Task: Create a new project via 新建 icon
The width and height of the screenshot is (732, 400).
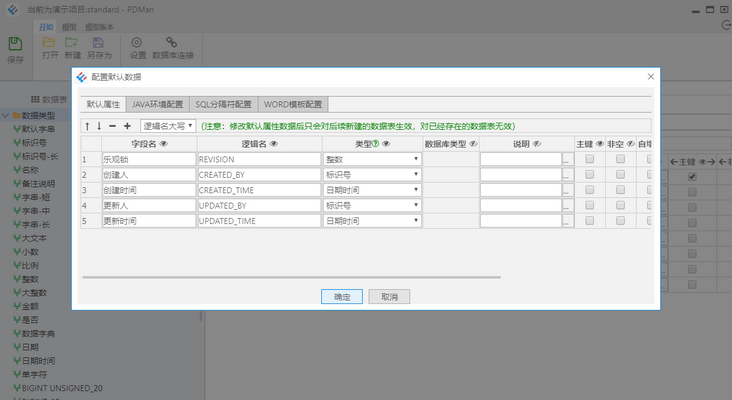Action: pyautogui.click(x=71, y=42)
